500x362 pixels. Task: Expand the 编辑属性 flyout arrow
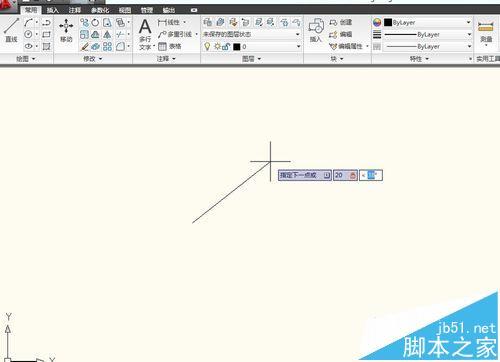point(367,46)
